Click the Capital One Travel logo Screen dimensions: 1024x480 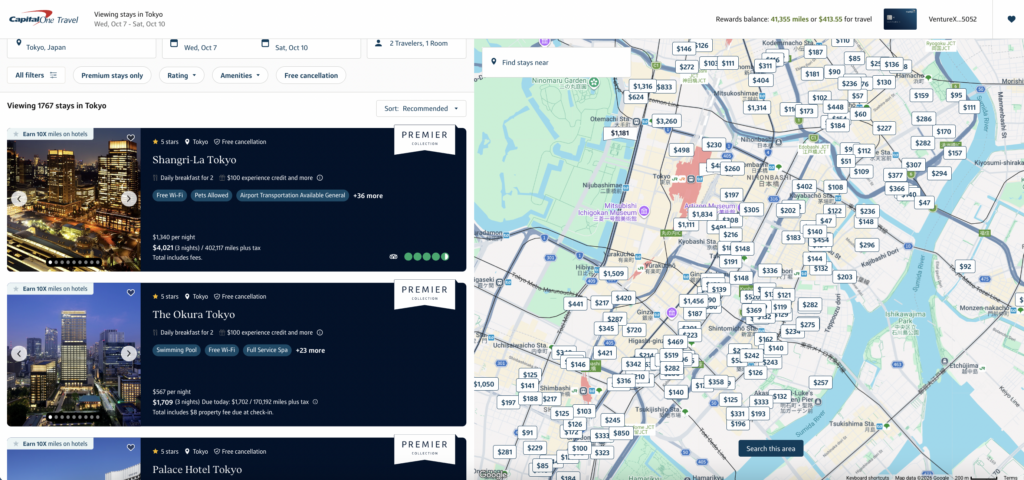44,19
